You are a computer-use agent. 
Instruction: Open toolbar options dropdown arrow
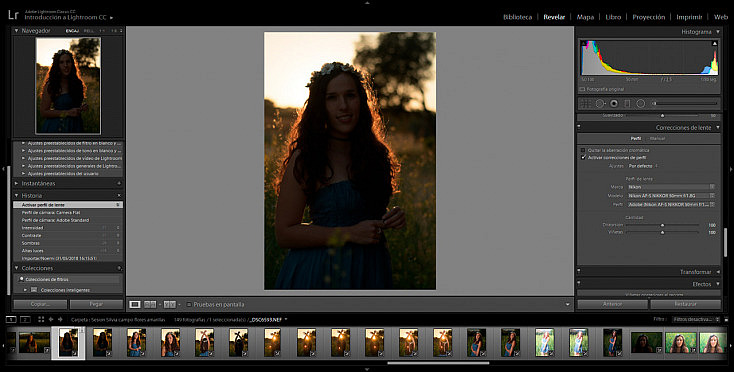click(x=568, y=305)
